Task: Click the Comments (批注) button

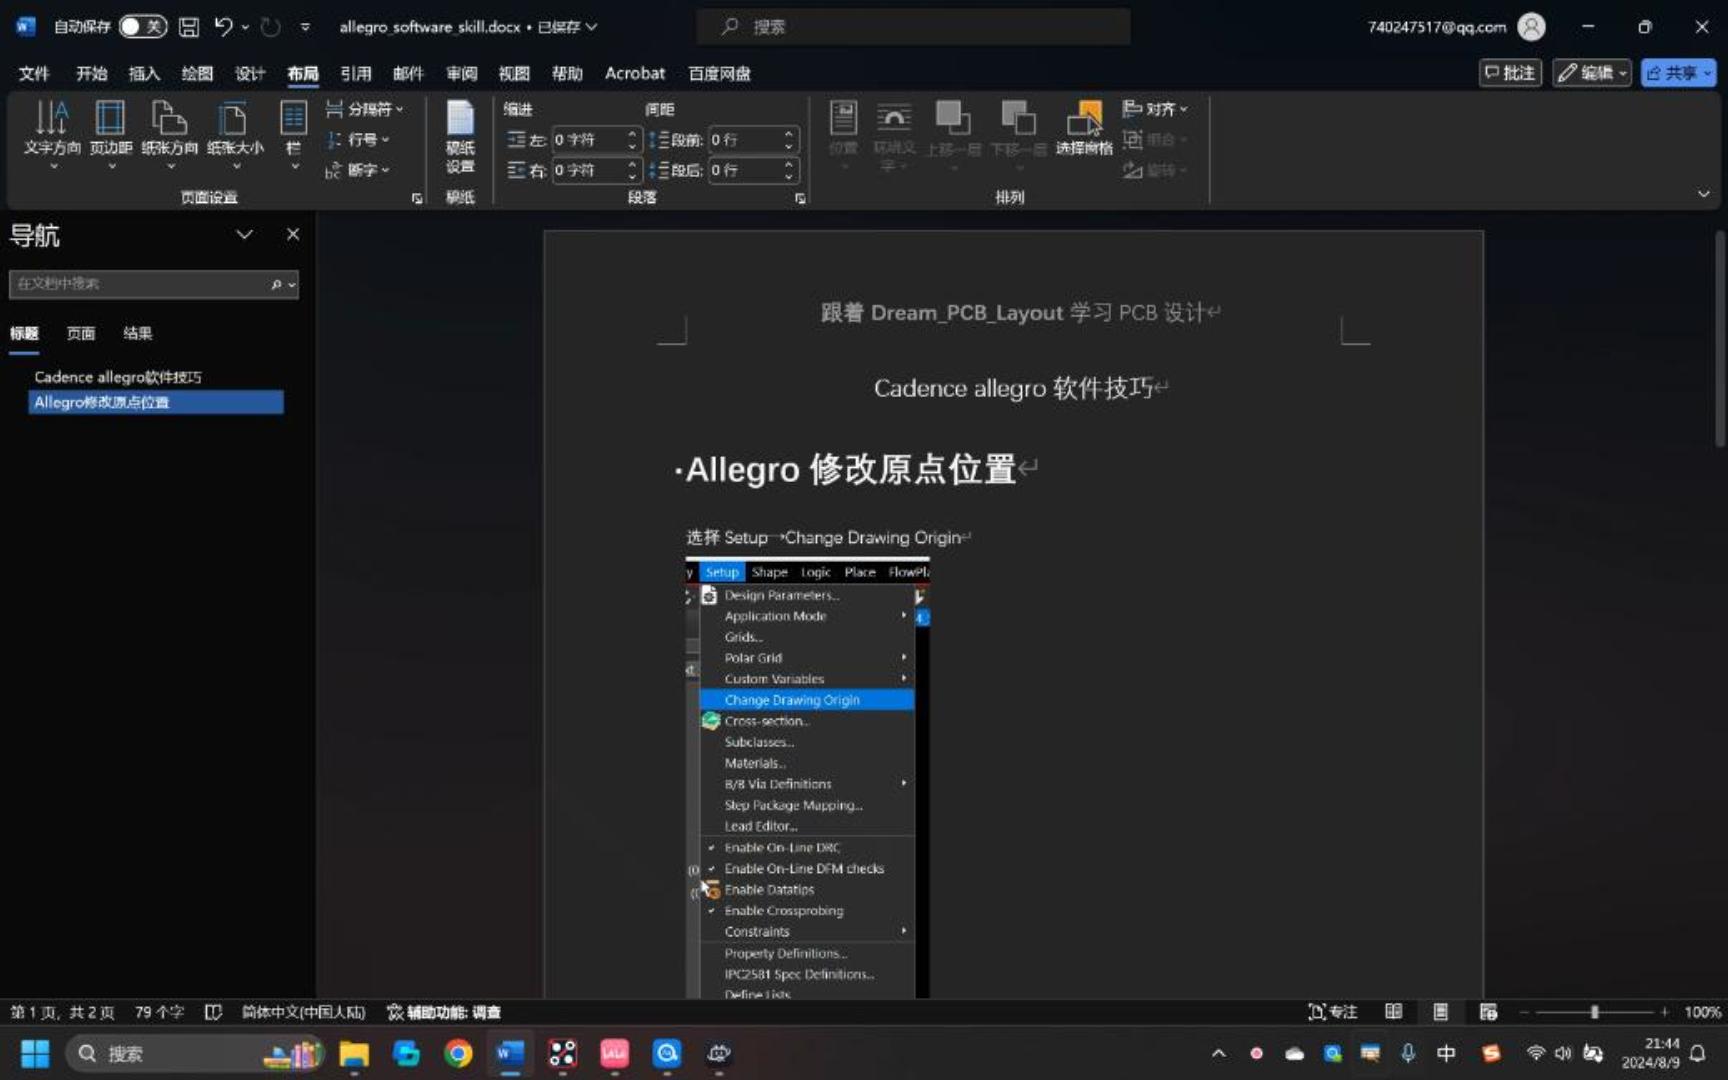Action: tap(1510, 72)
